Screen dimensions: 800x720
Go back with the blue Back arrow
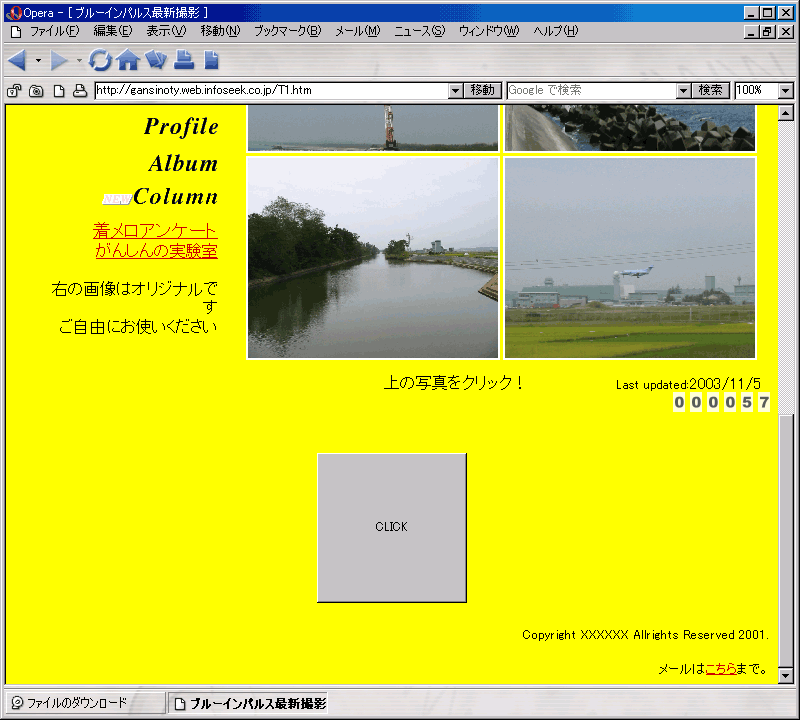pyautogui.click(x=17, y=60)
